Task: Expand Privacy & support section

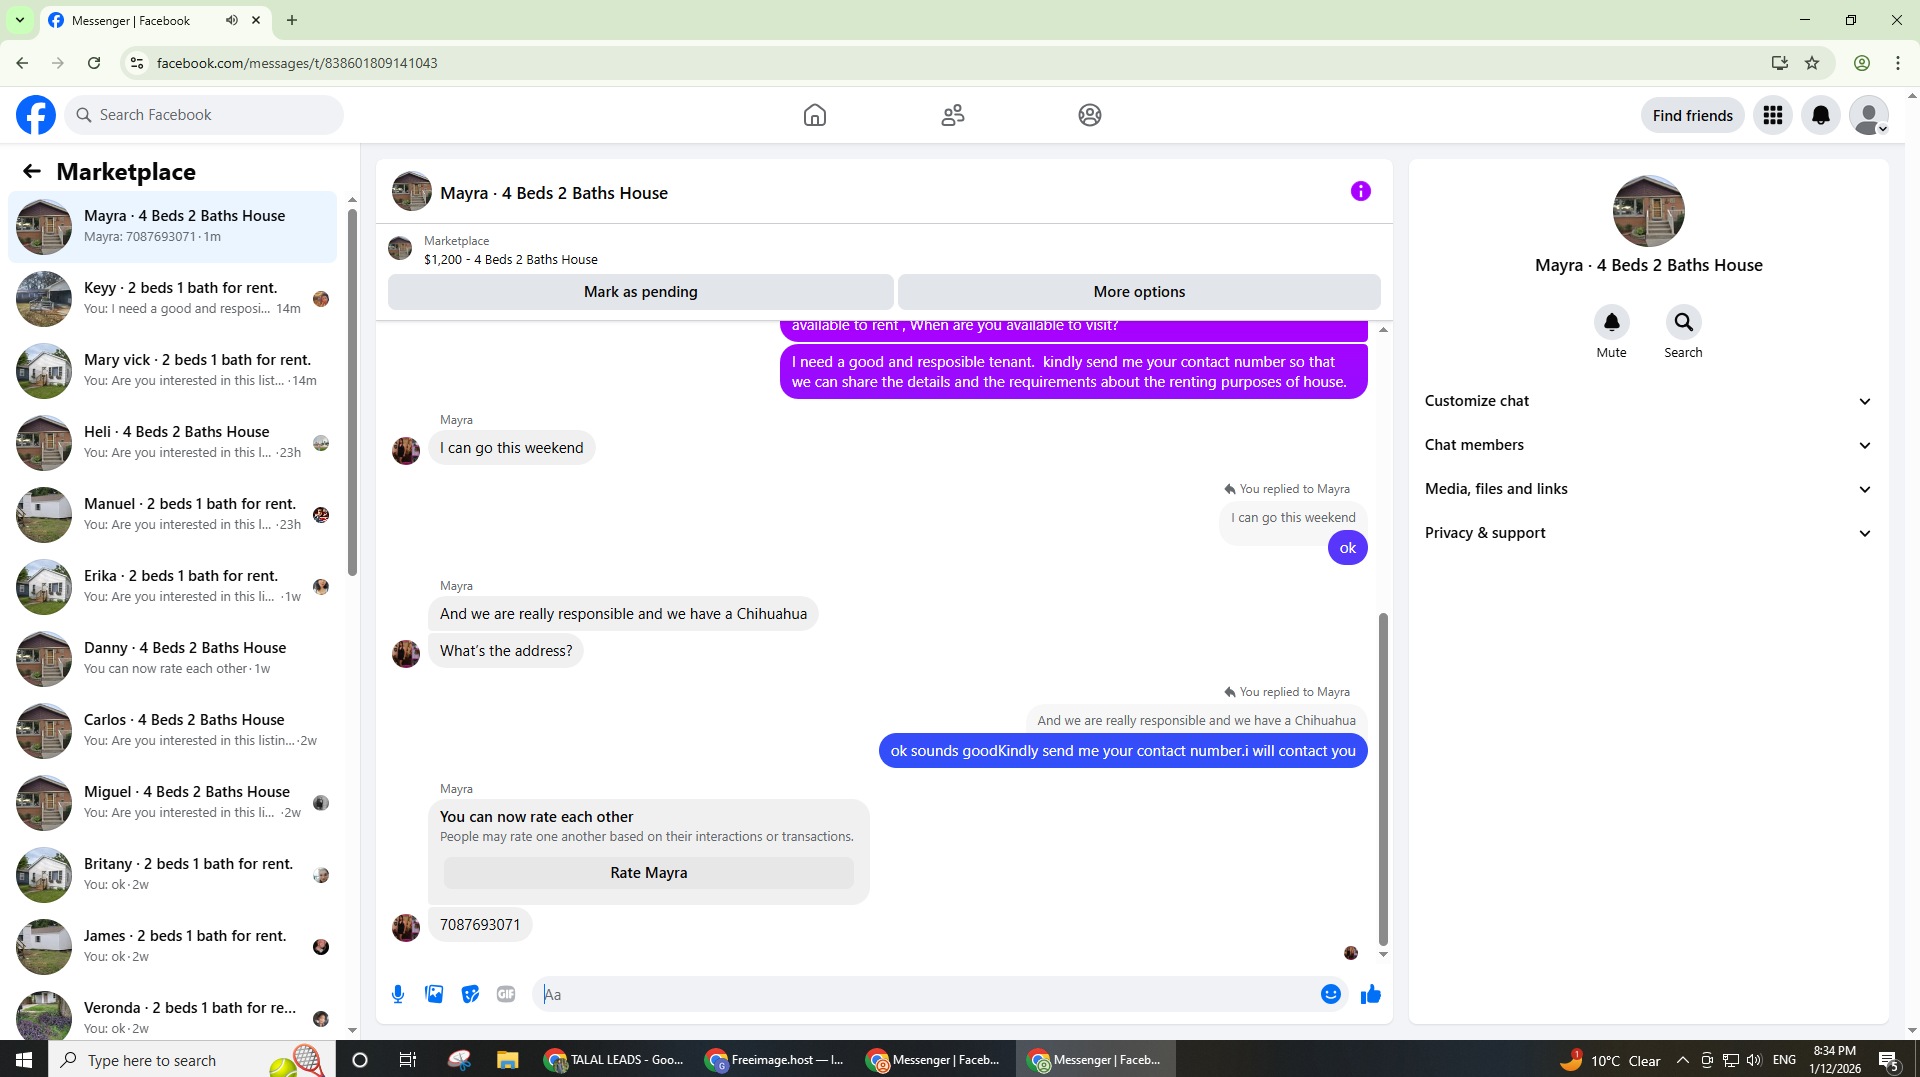Action: pos(1648,533)
